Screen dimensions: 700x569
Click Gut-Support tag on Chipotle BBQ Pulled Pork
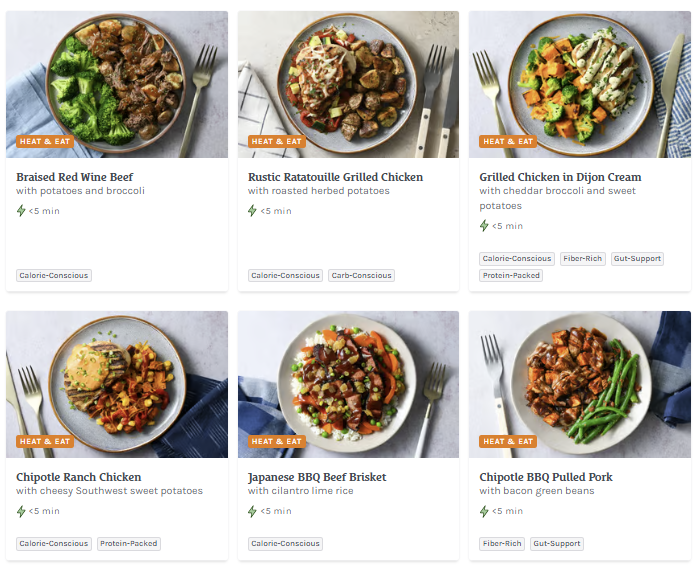[x=556, y=544]
